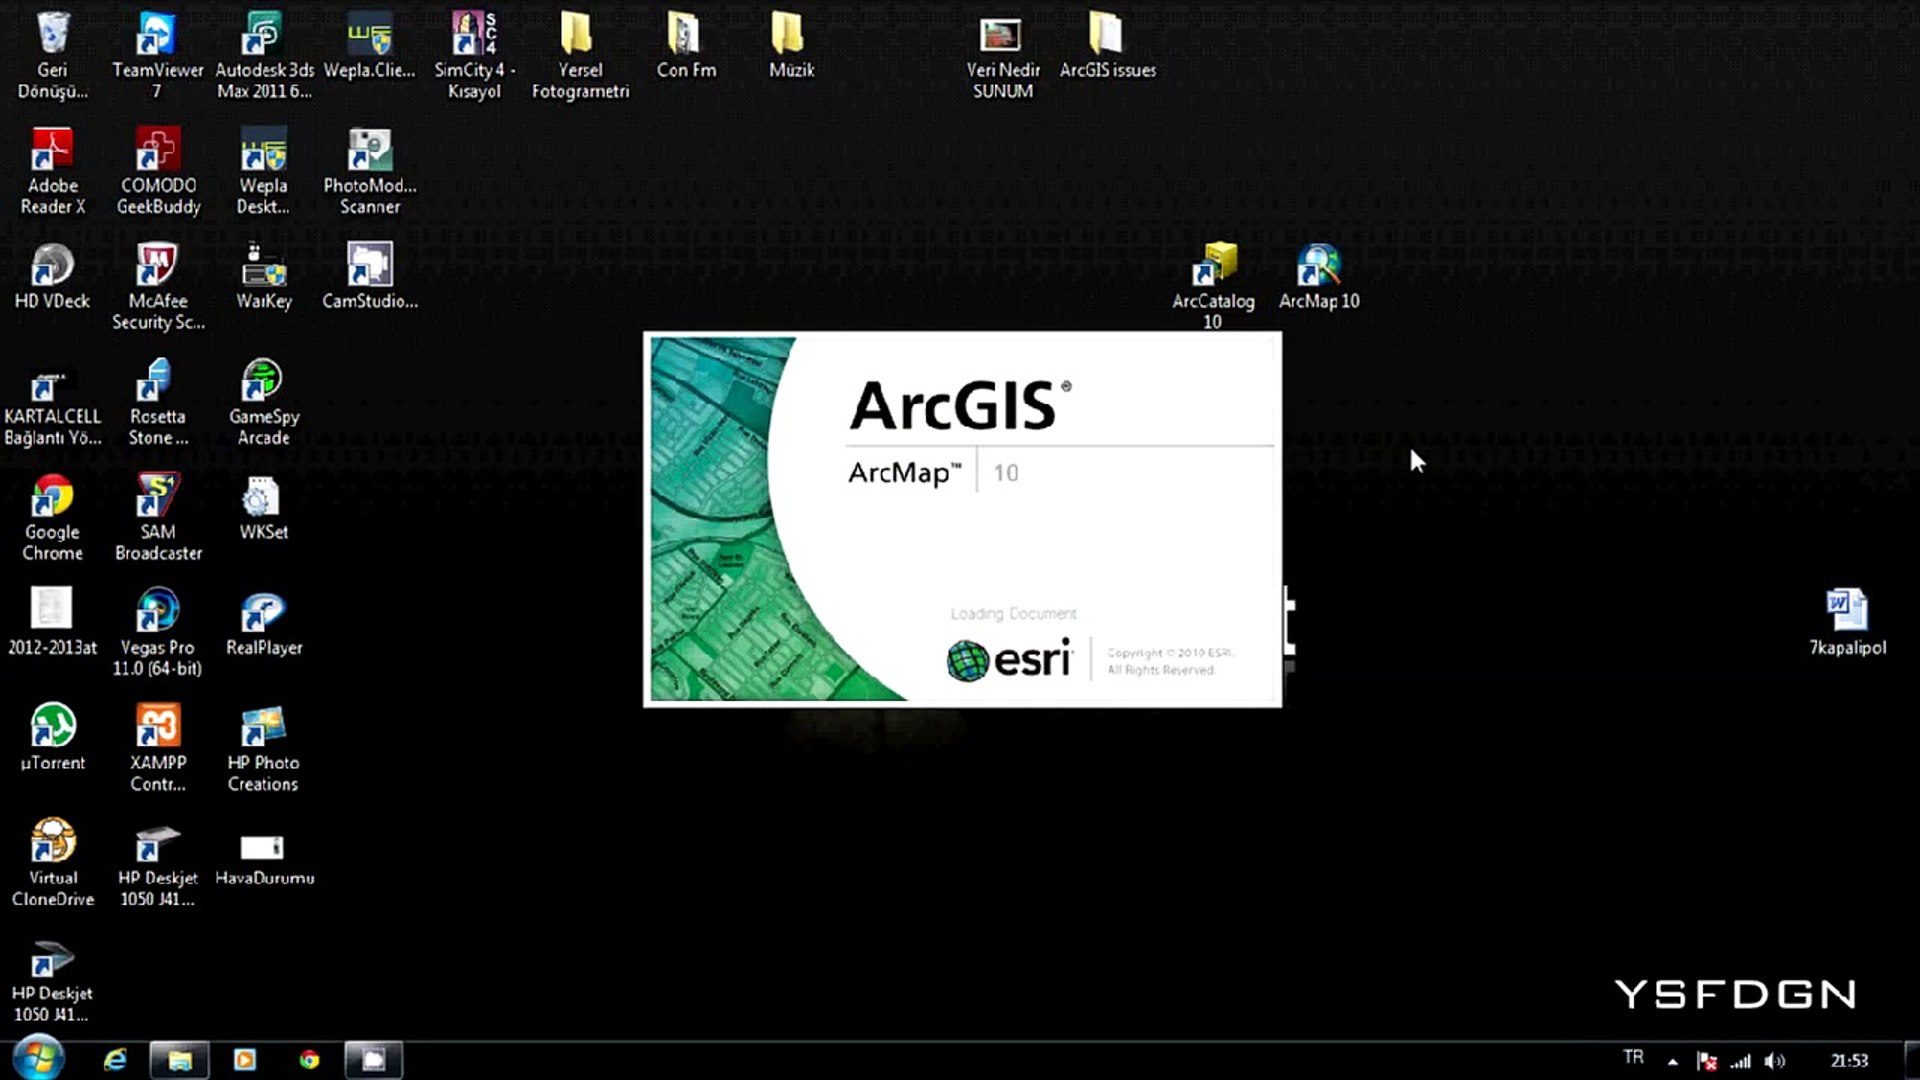Click the volume speaker tray icon

(1775, 1061)
